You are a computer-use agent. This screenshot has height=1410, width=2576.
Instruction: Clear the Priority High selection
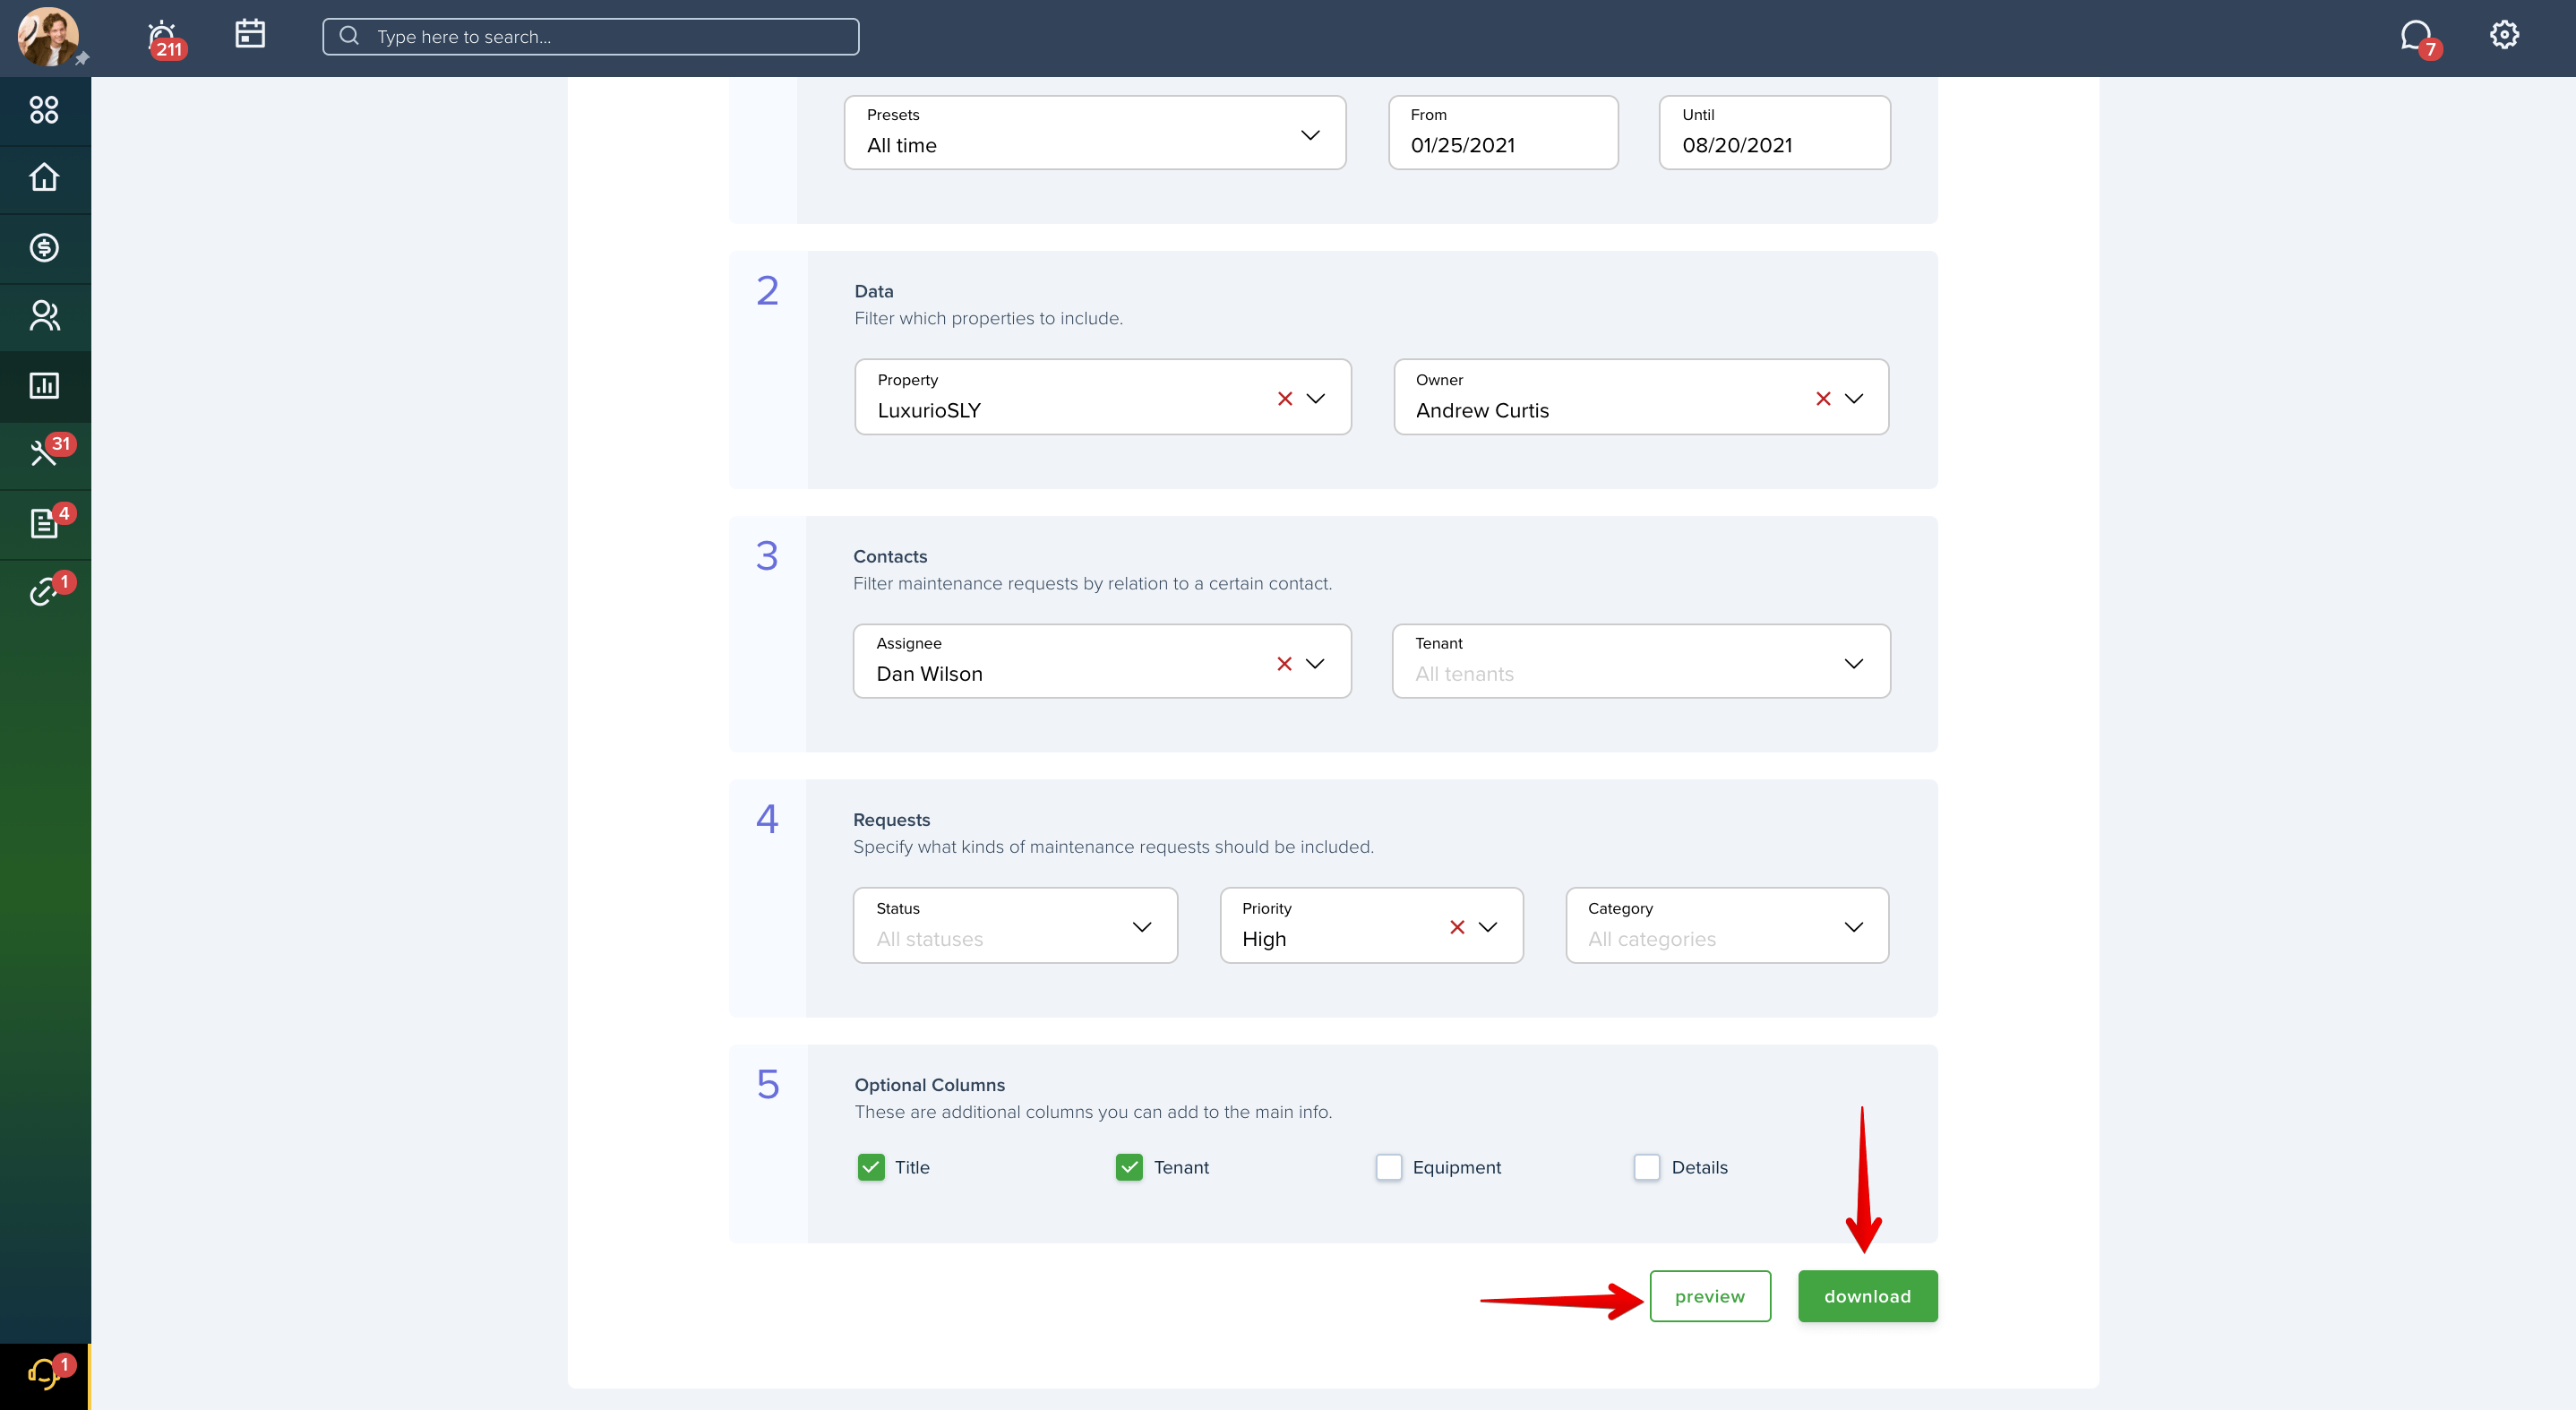tap(1457, 927)
